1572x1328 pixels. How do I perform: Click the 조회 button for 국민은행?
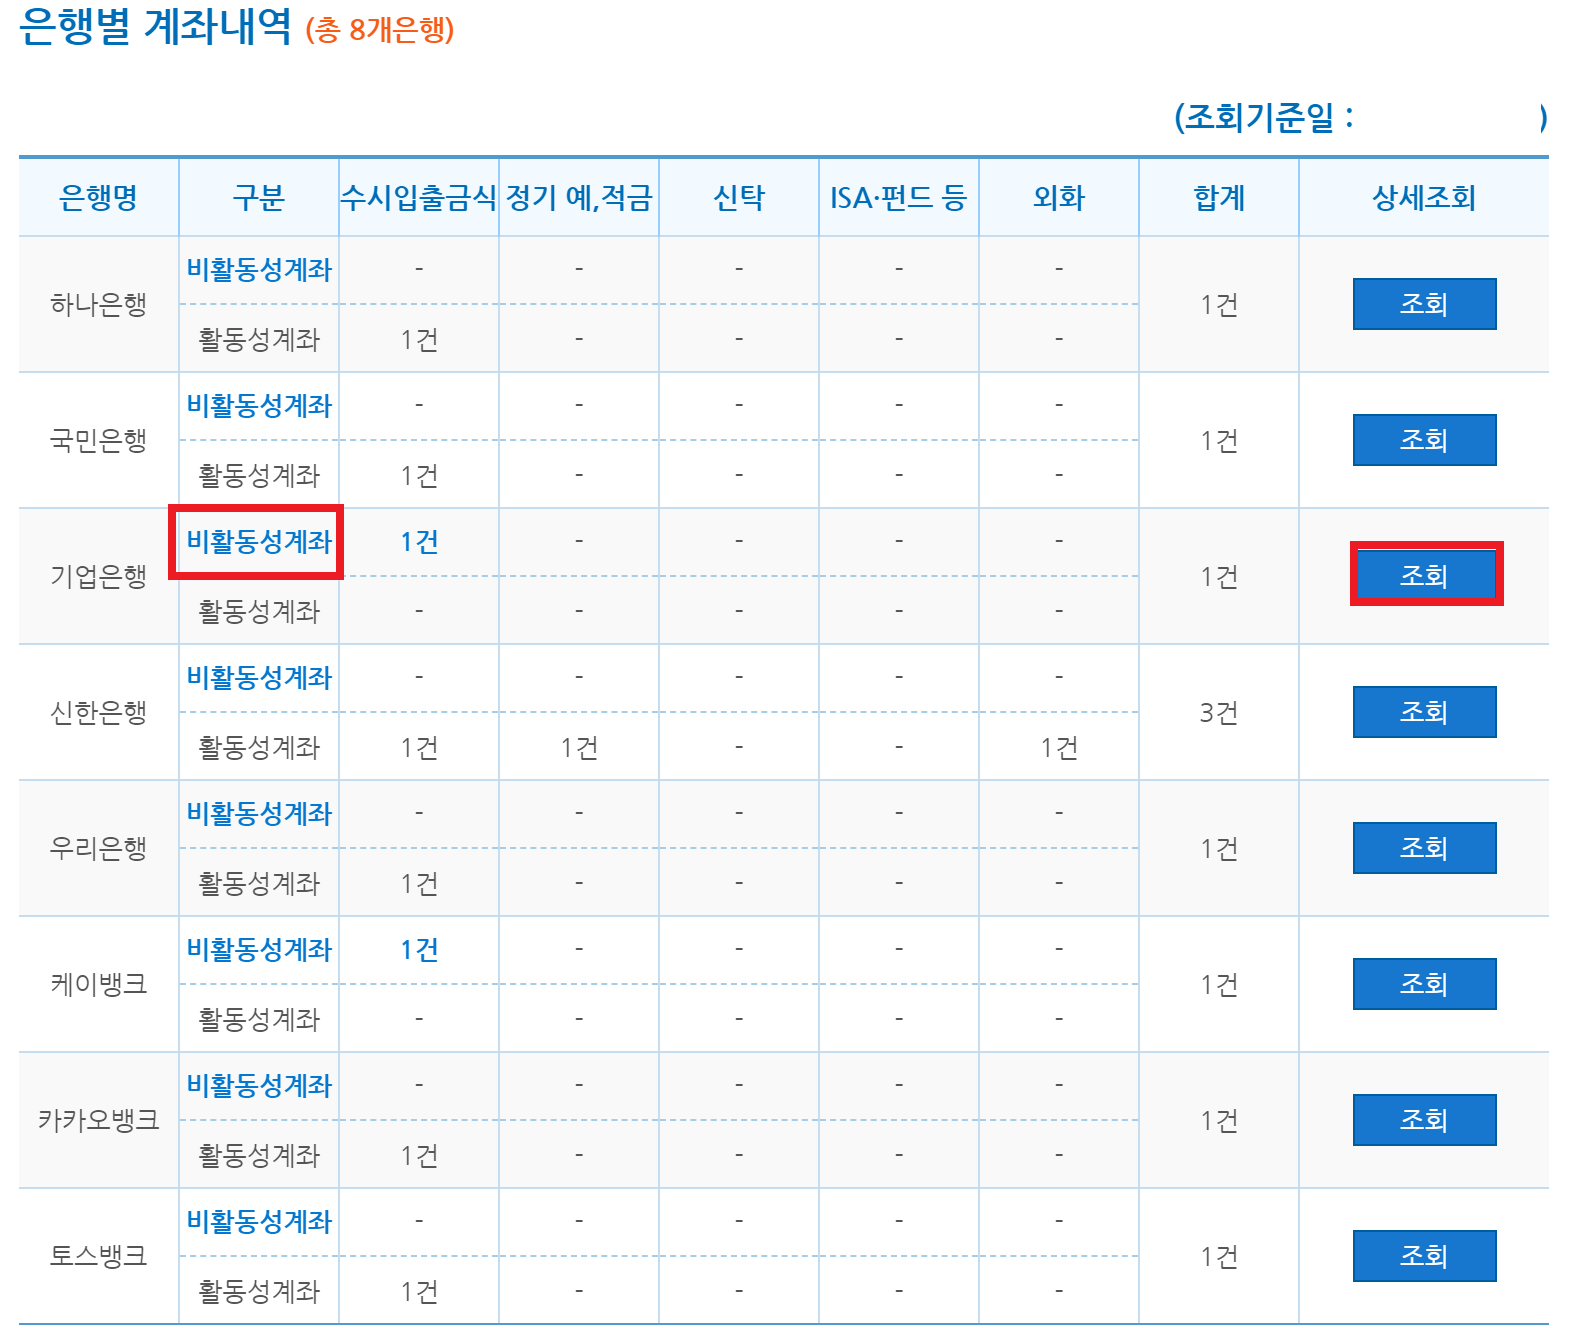point(1424,440)
